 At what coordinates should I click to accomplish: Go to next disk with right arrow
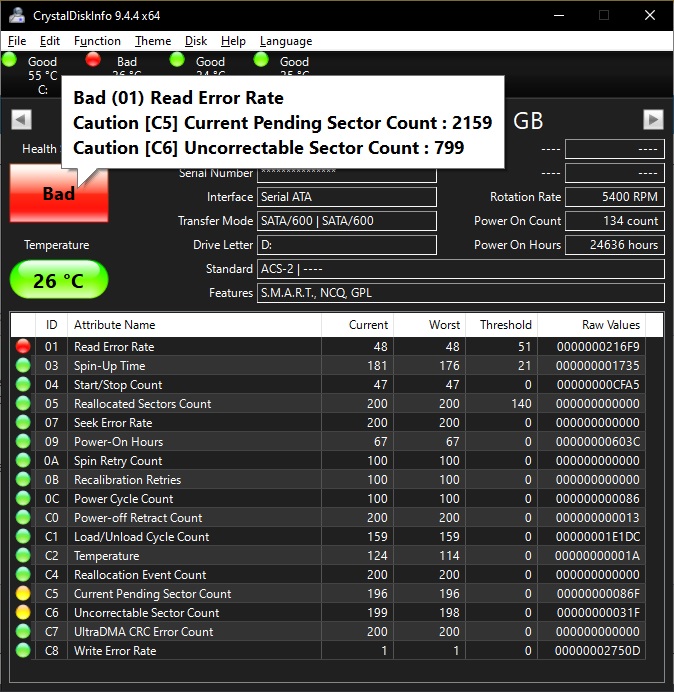pyautogui.click(x=653, y=120)
